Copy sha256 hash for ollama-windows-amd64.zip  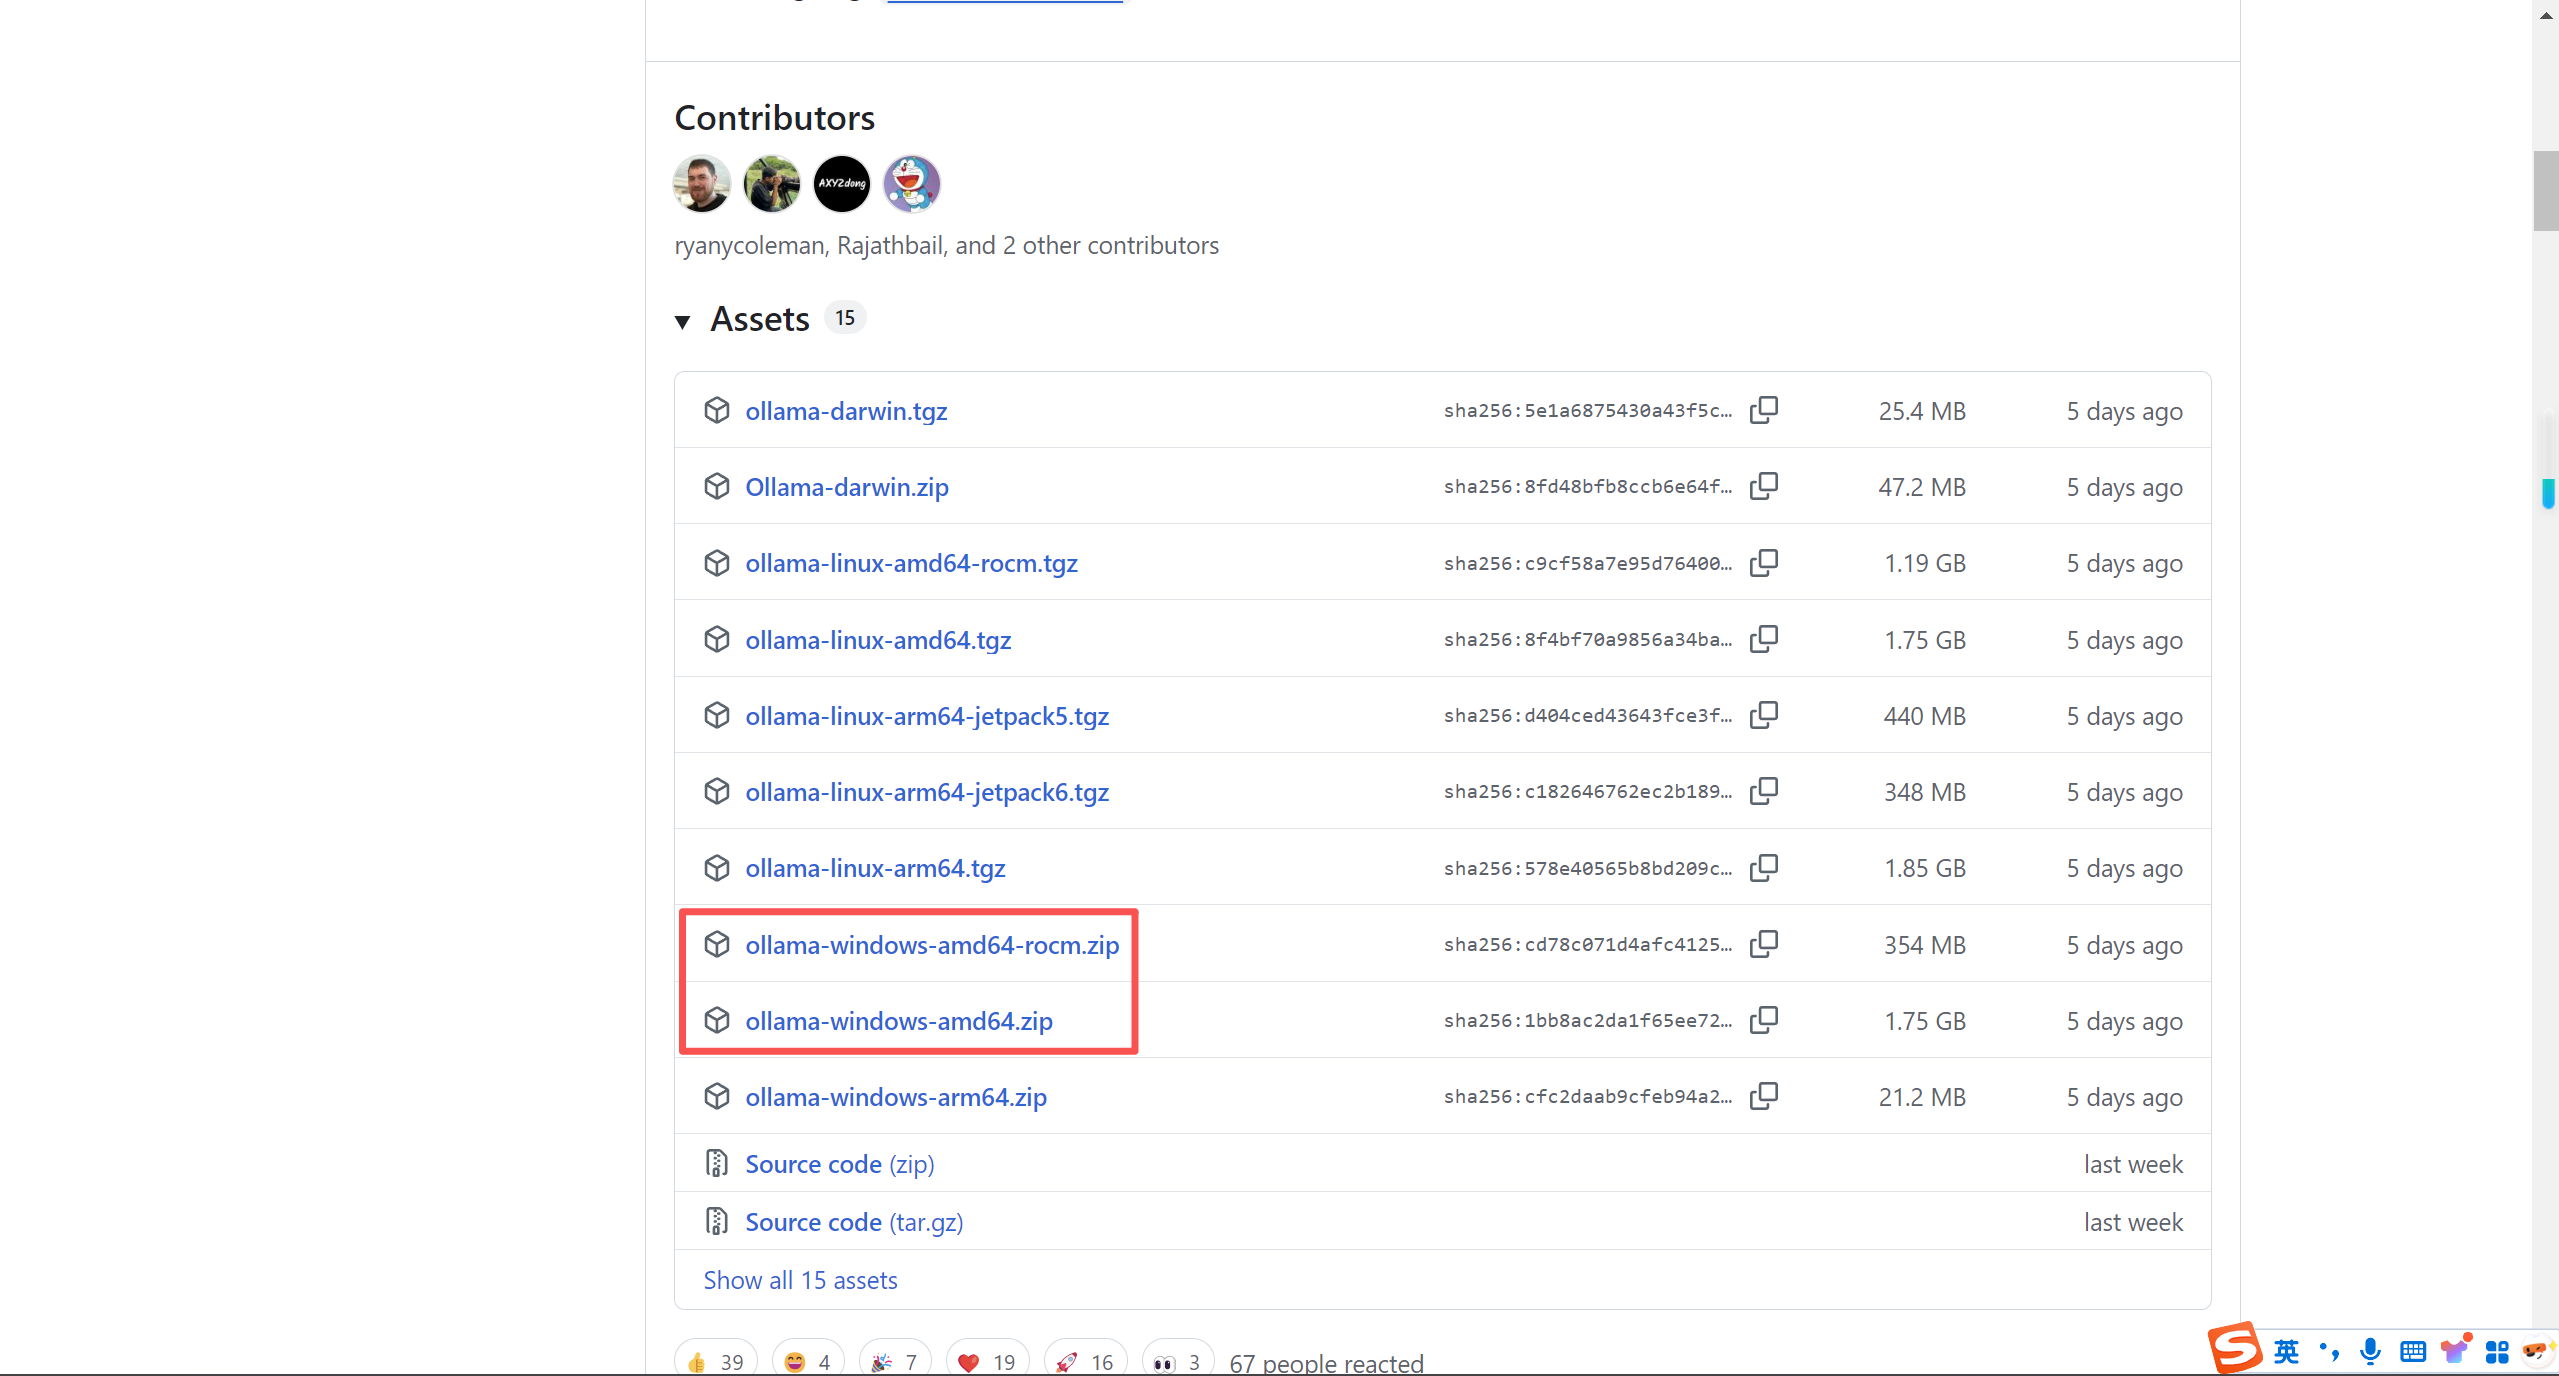[1763, 1020]
